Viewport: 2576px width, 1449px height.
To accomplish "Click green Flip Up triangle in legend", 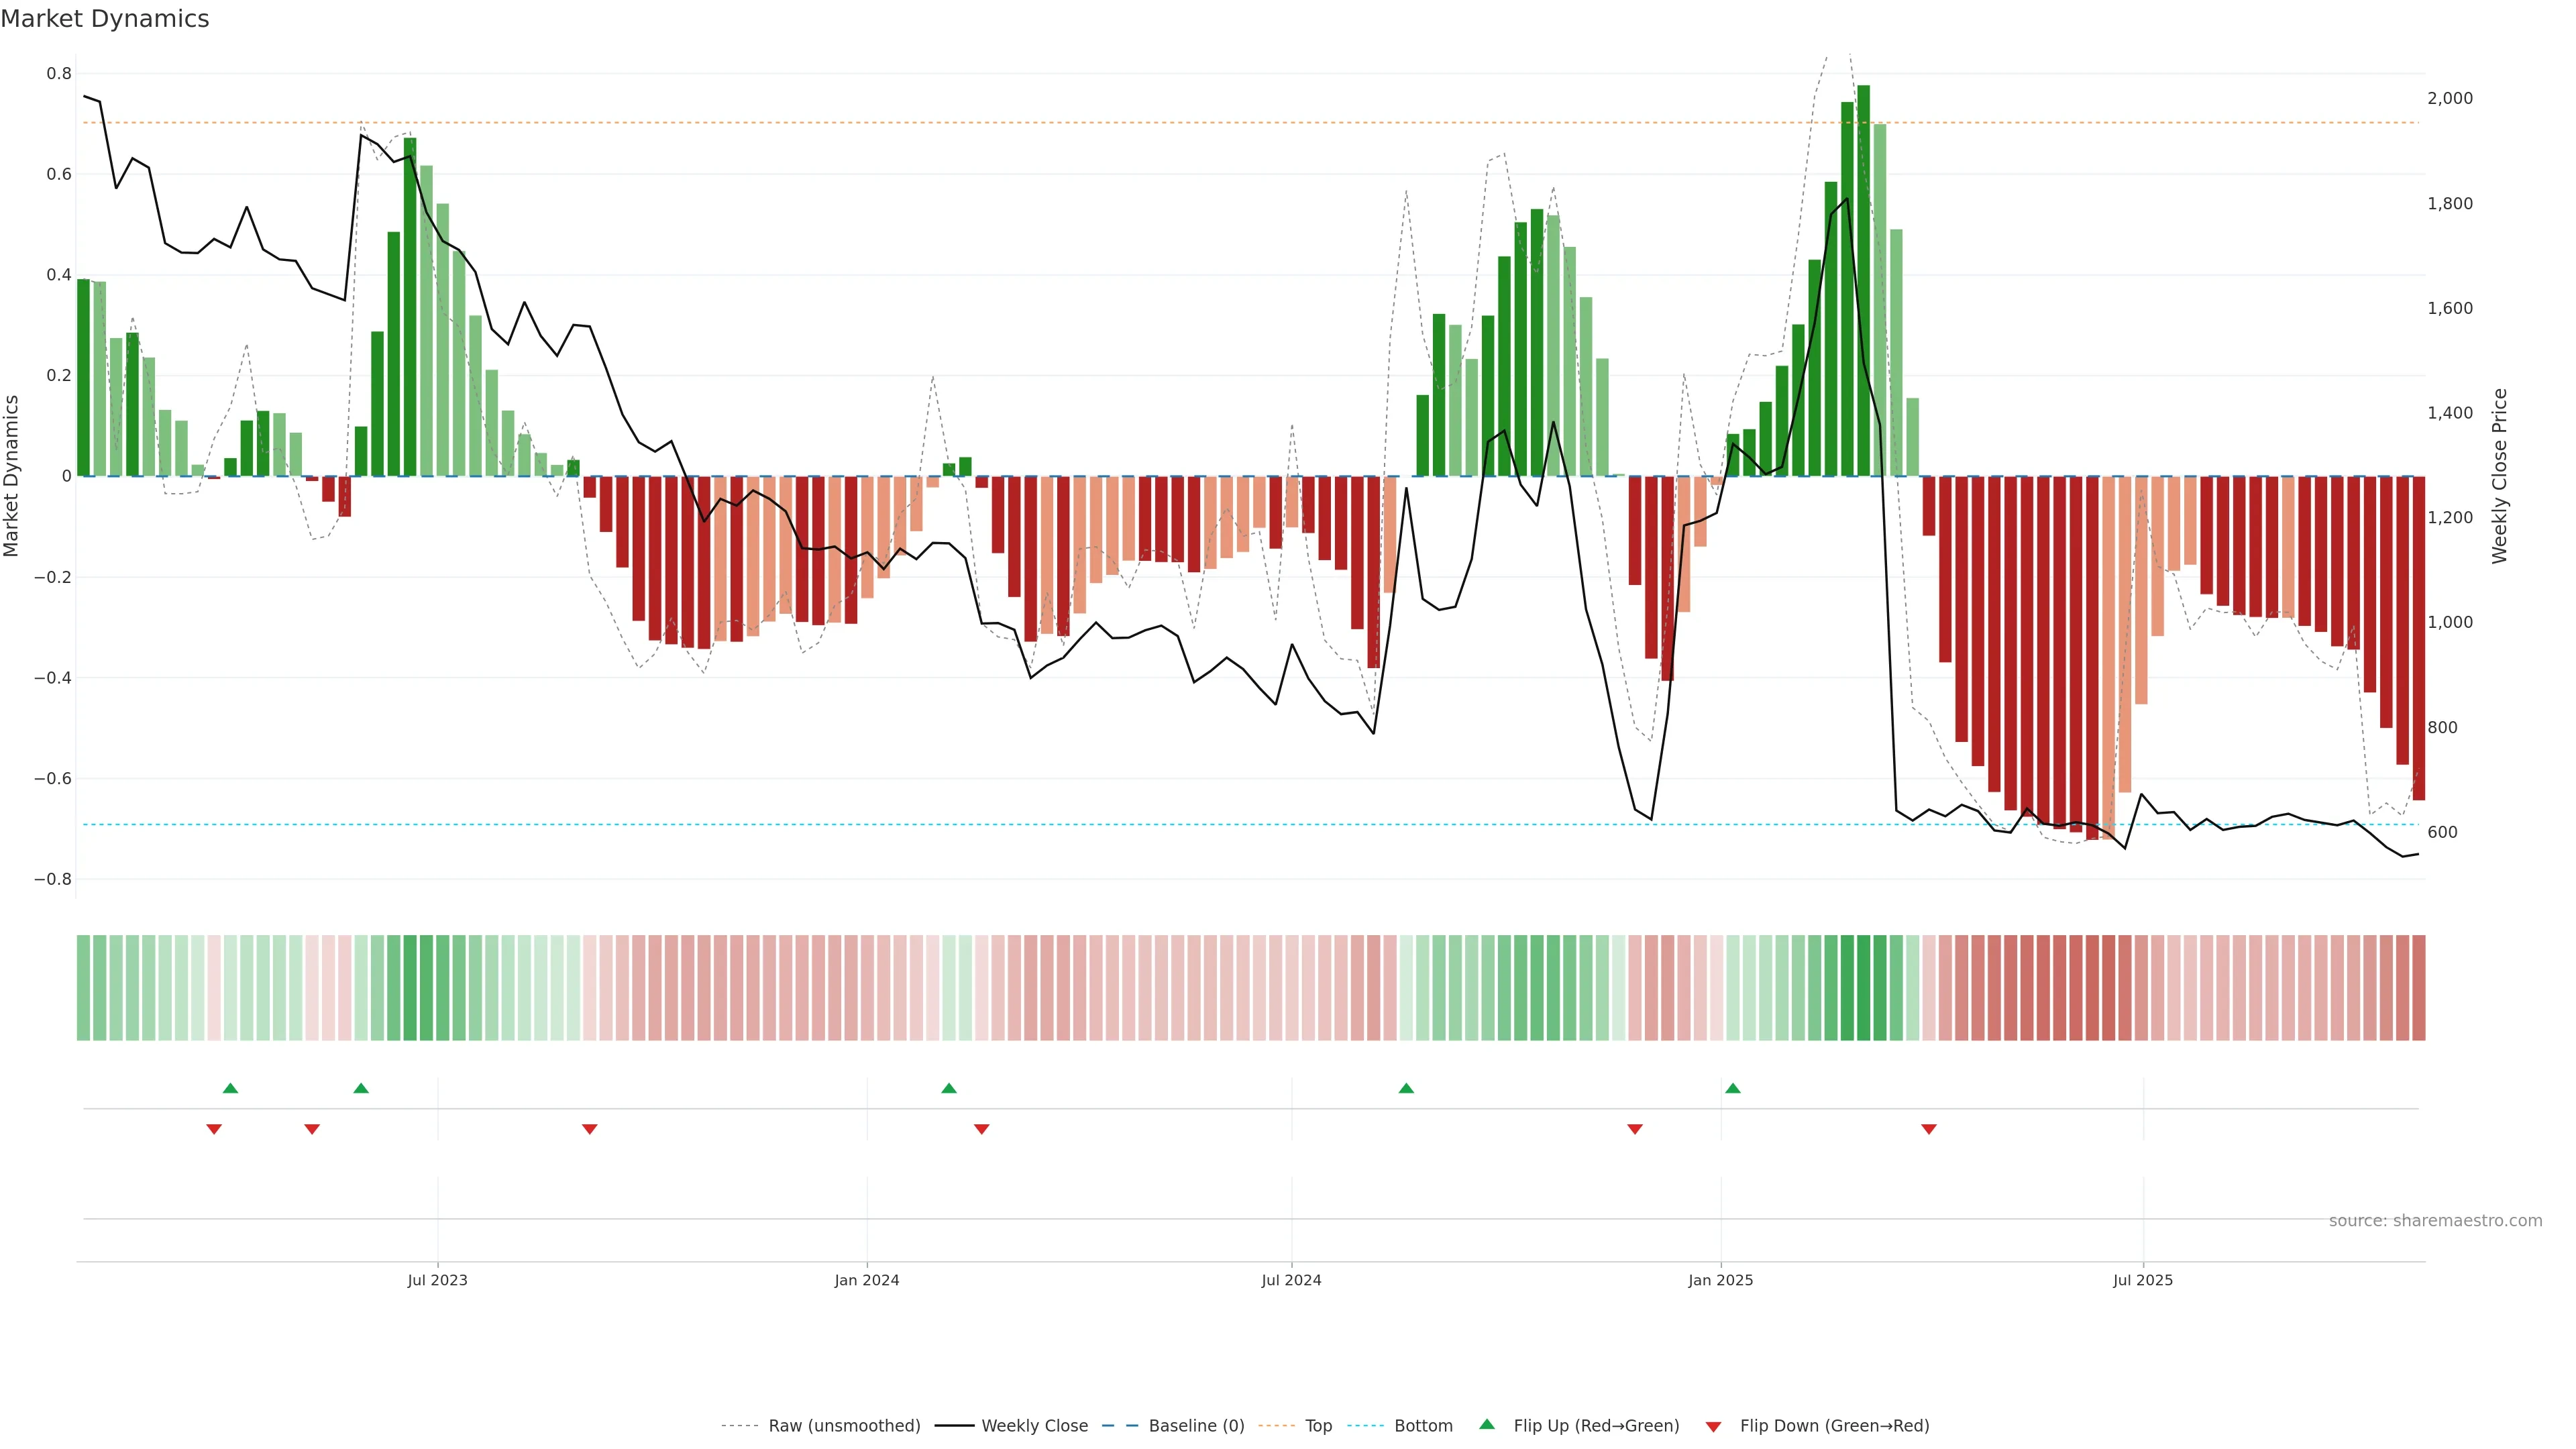I will coord(1487,1425).
